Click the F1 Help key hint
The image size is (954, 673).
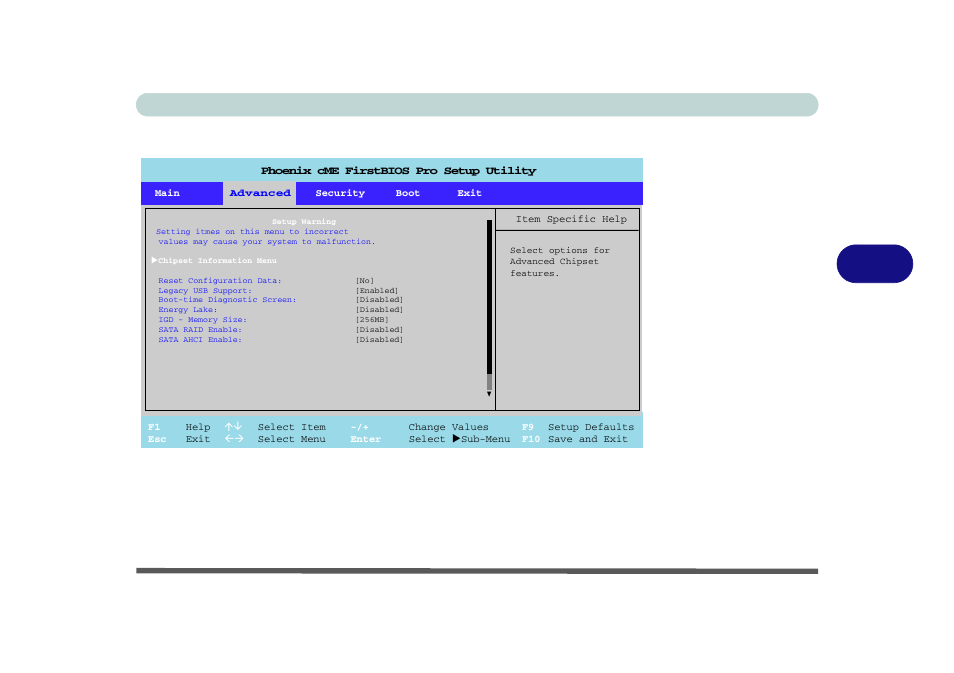(179, 427)
